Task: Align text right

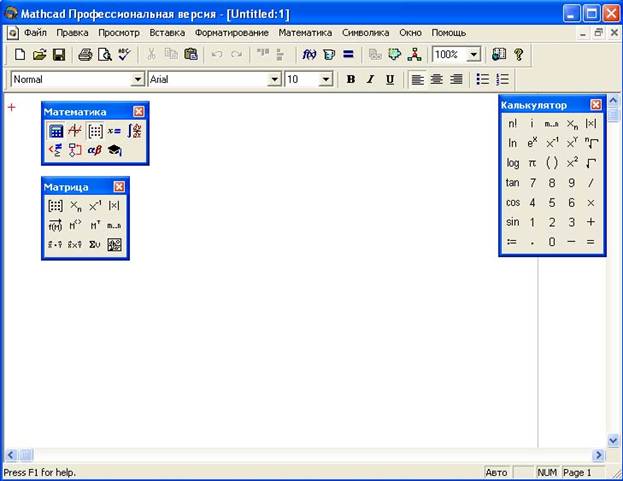Action: tap(456, 79)
